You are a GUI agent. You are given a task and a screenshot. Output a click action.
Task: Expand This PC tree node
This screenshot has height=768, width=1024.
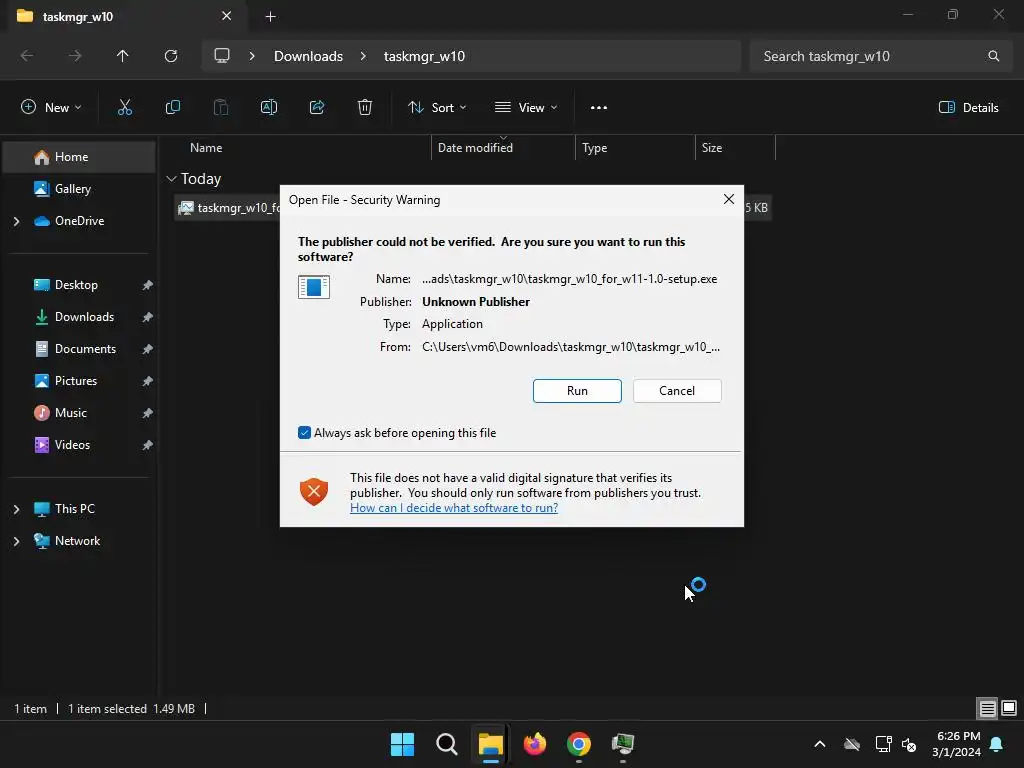[17, 509]
